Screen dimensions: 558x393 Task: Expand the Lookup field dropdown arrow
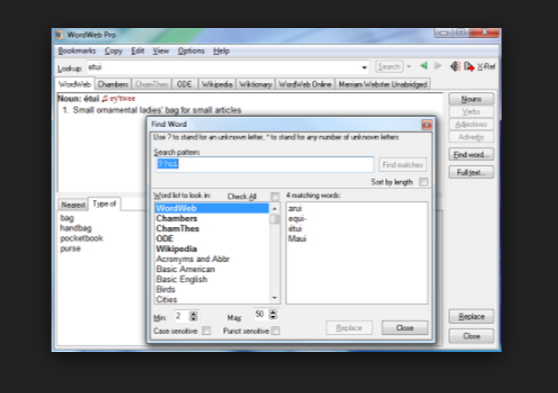pyautogui.click(x=364, y=67)
